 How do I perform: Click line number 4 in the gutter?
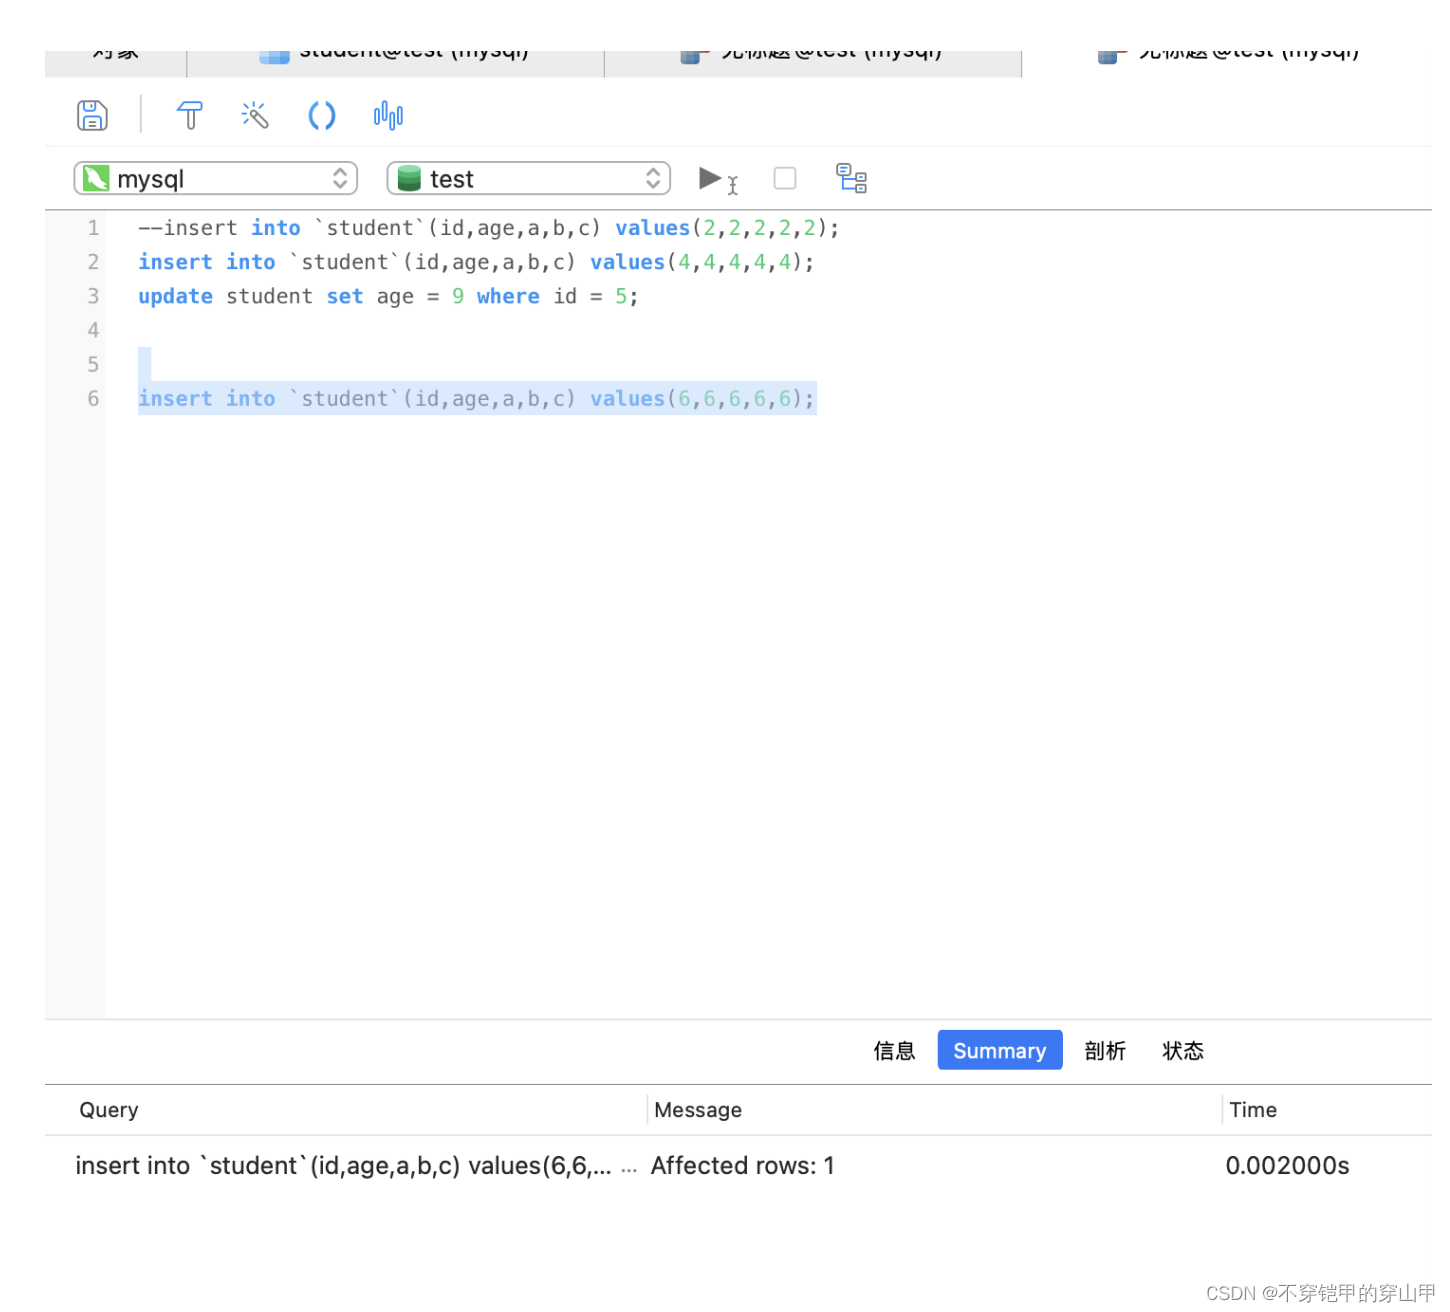click(x=93, y=330)
